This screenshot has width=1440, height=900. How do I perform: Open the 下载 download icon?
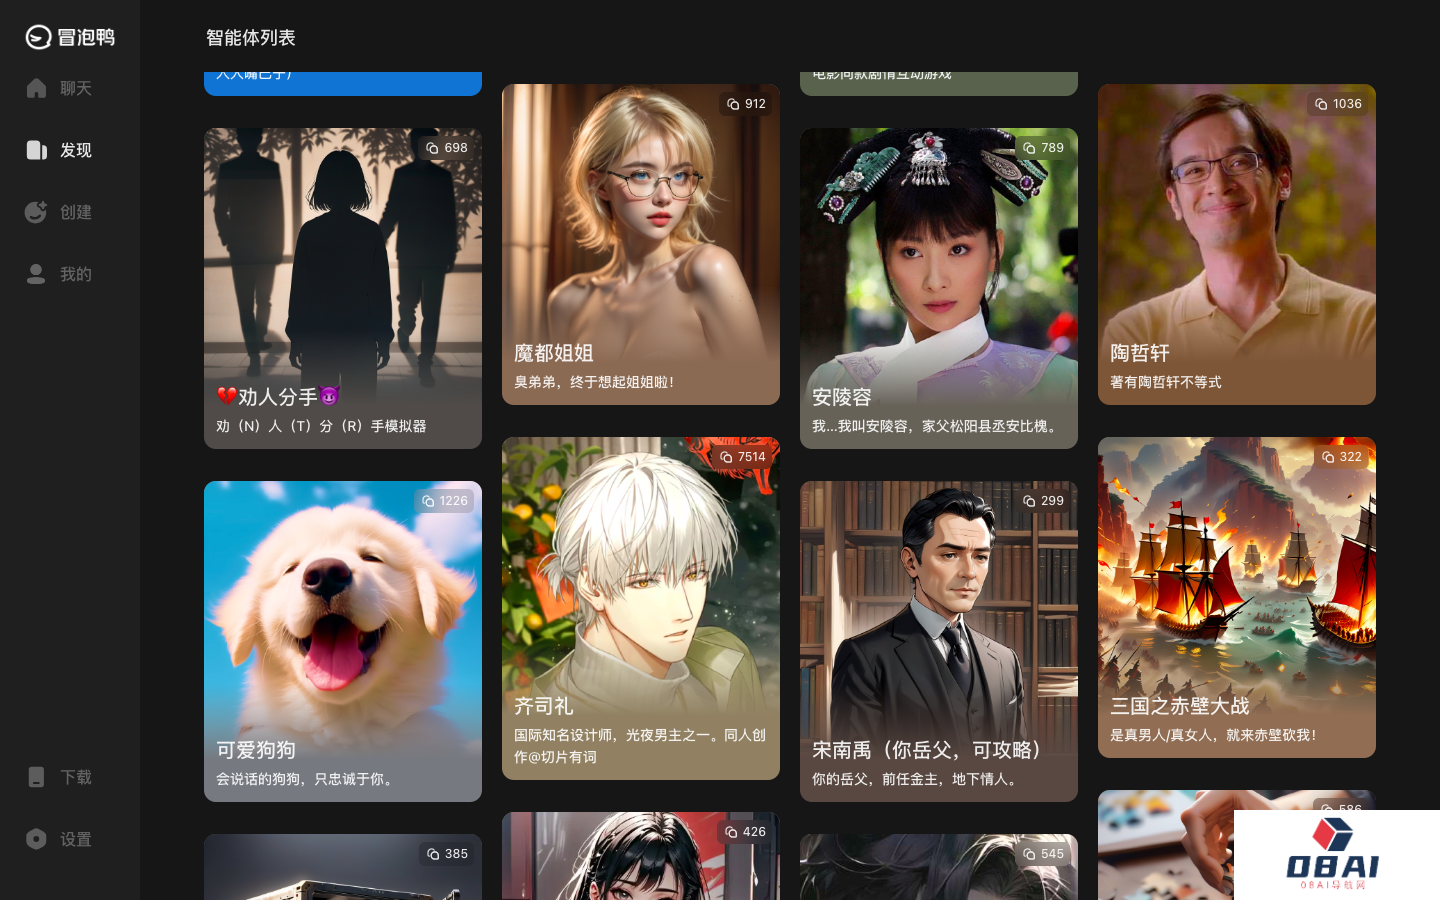(x=36, y=777)
